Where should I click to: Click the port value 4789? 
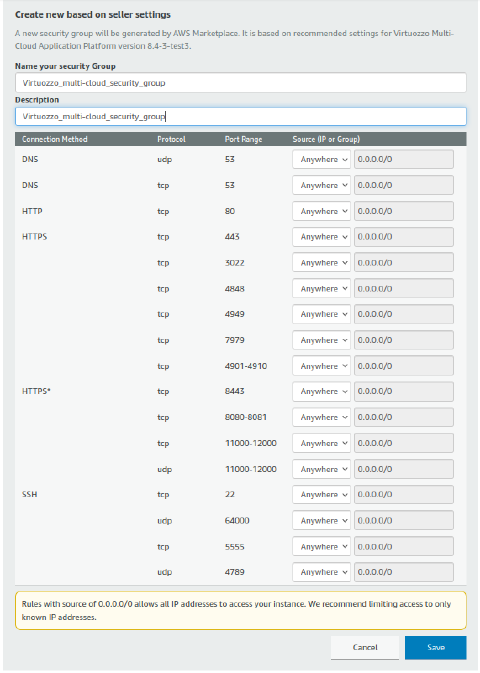(234, 572)
